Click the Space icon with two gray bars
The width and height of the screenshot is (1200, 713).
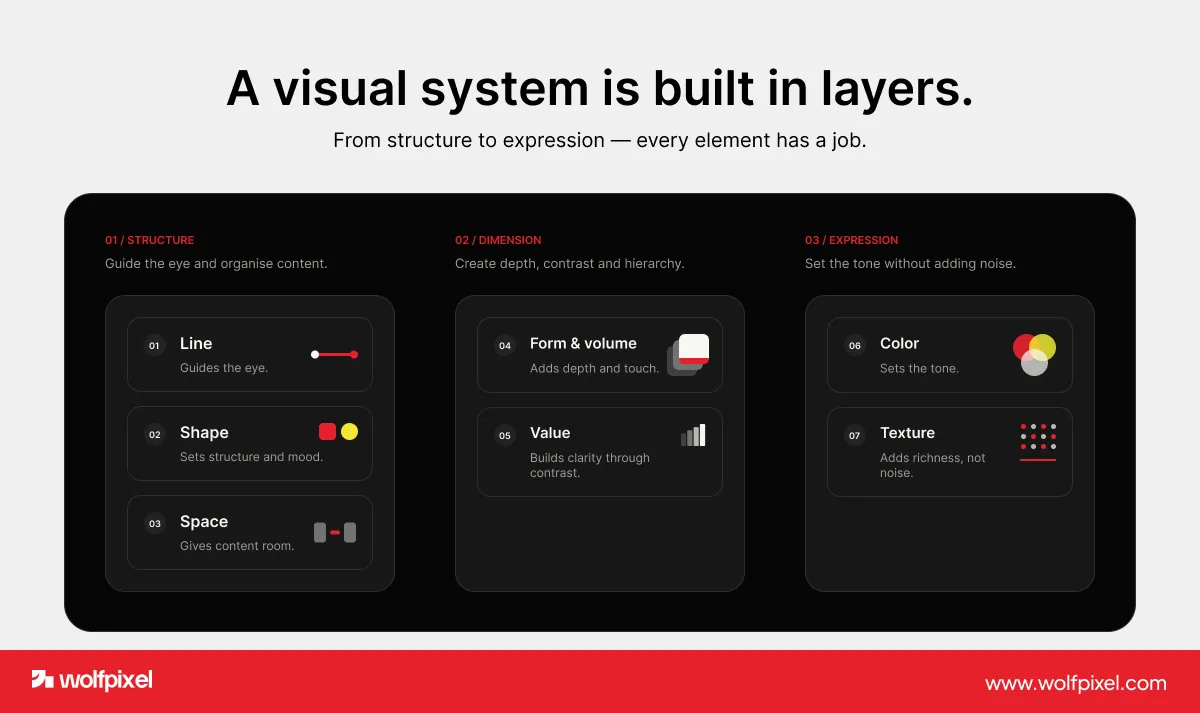[x=335, y=532]
